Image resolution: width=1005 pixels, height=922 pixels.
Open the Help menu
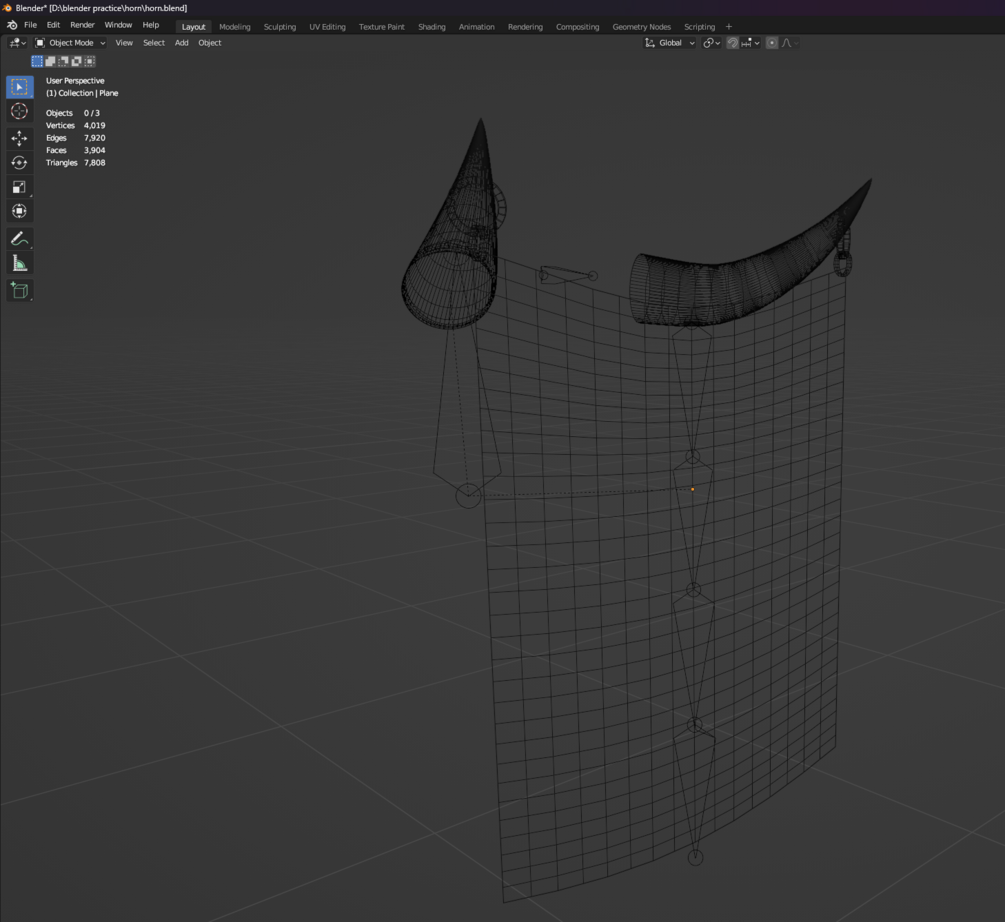click(x=151, y=25)
